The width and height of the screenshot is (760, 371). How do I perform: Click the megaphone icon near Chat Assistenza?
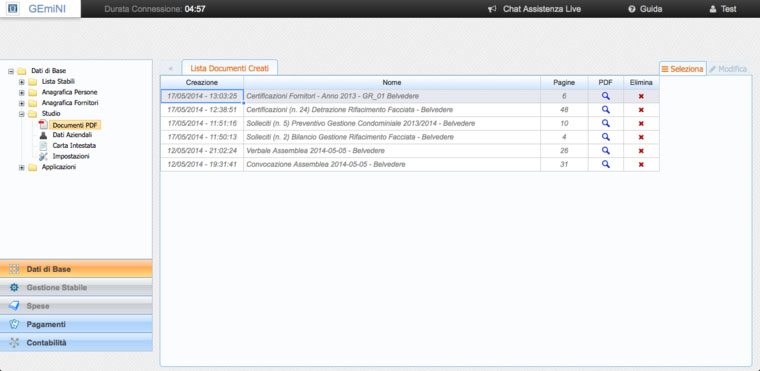click(492, 9)
